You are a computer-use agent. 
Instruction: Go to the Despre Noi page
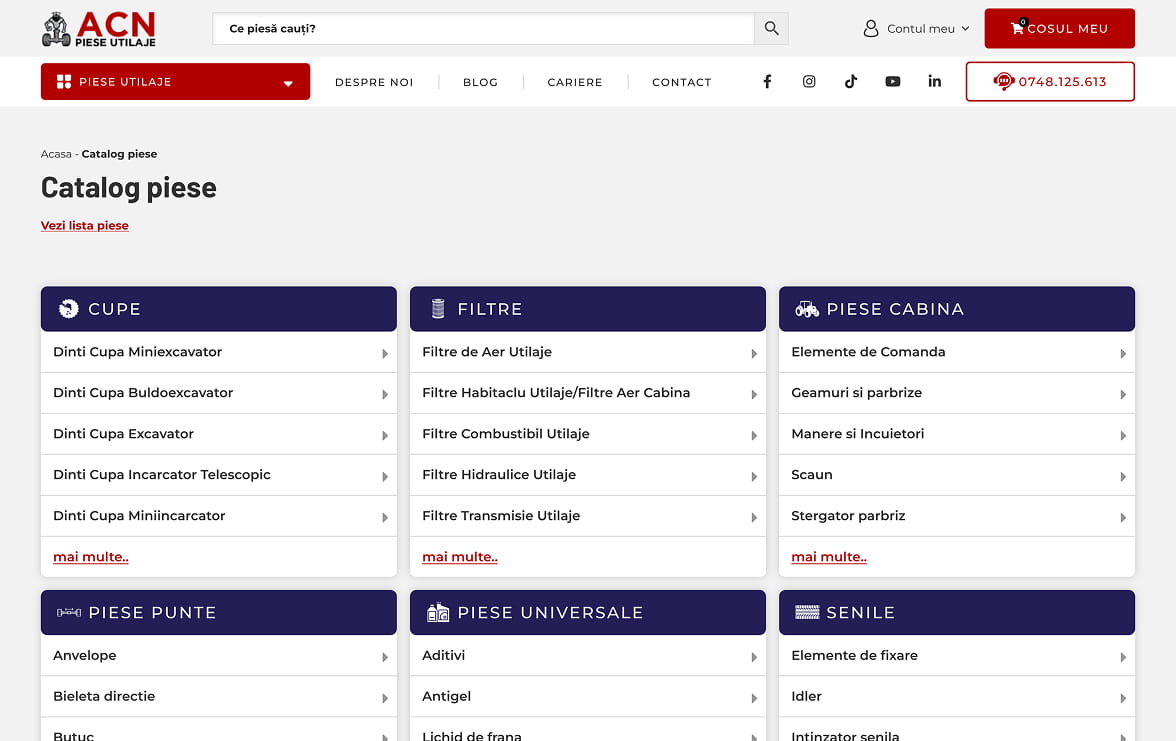(x=374, y=82)
